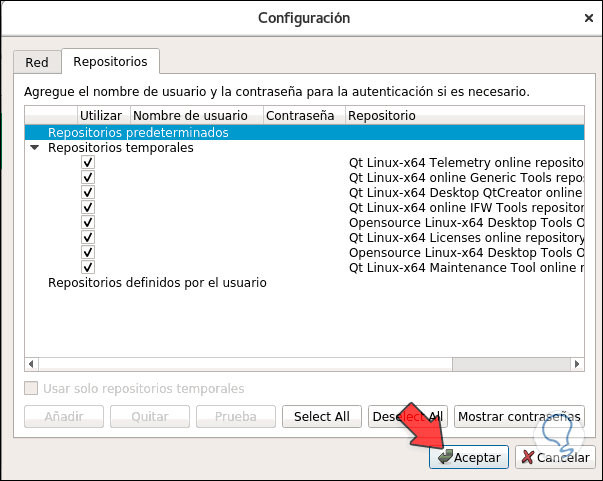Click the Mostrar contraseñas button
Screen dimensions: 603x481
pos(518,416)
